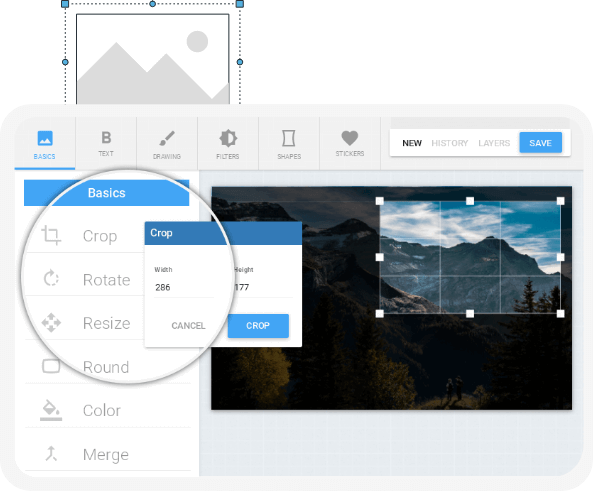Open the History panel

tap(450, 143)
